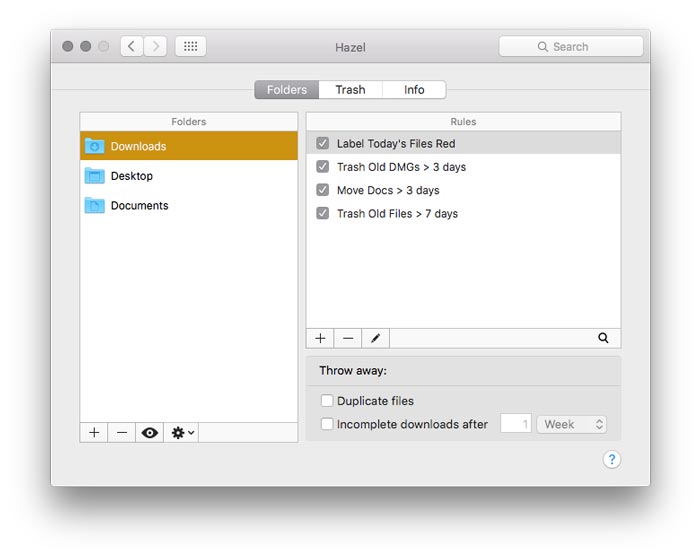Close the Hazel preferences window
This screenshot has width=700, height=558.
tap(68, 46)
